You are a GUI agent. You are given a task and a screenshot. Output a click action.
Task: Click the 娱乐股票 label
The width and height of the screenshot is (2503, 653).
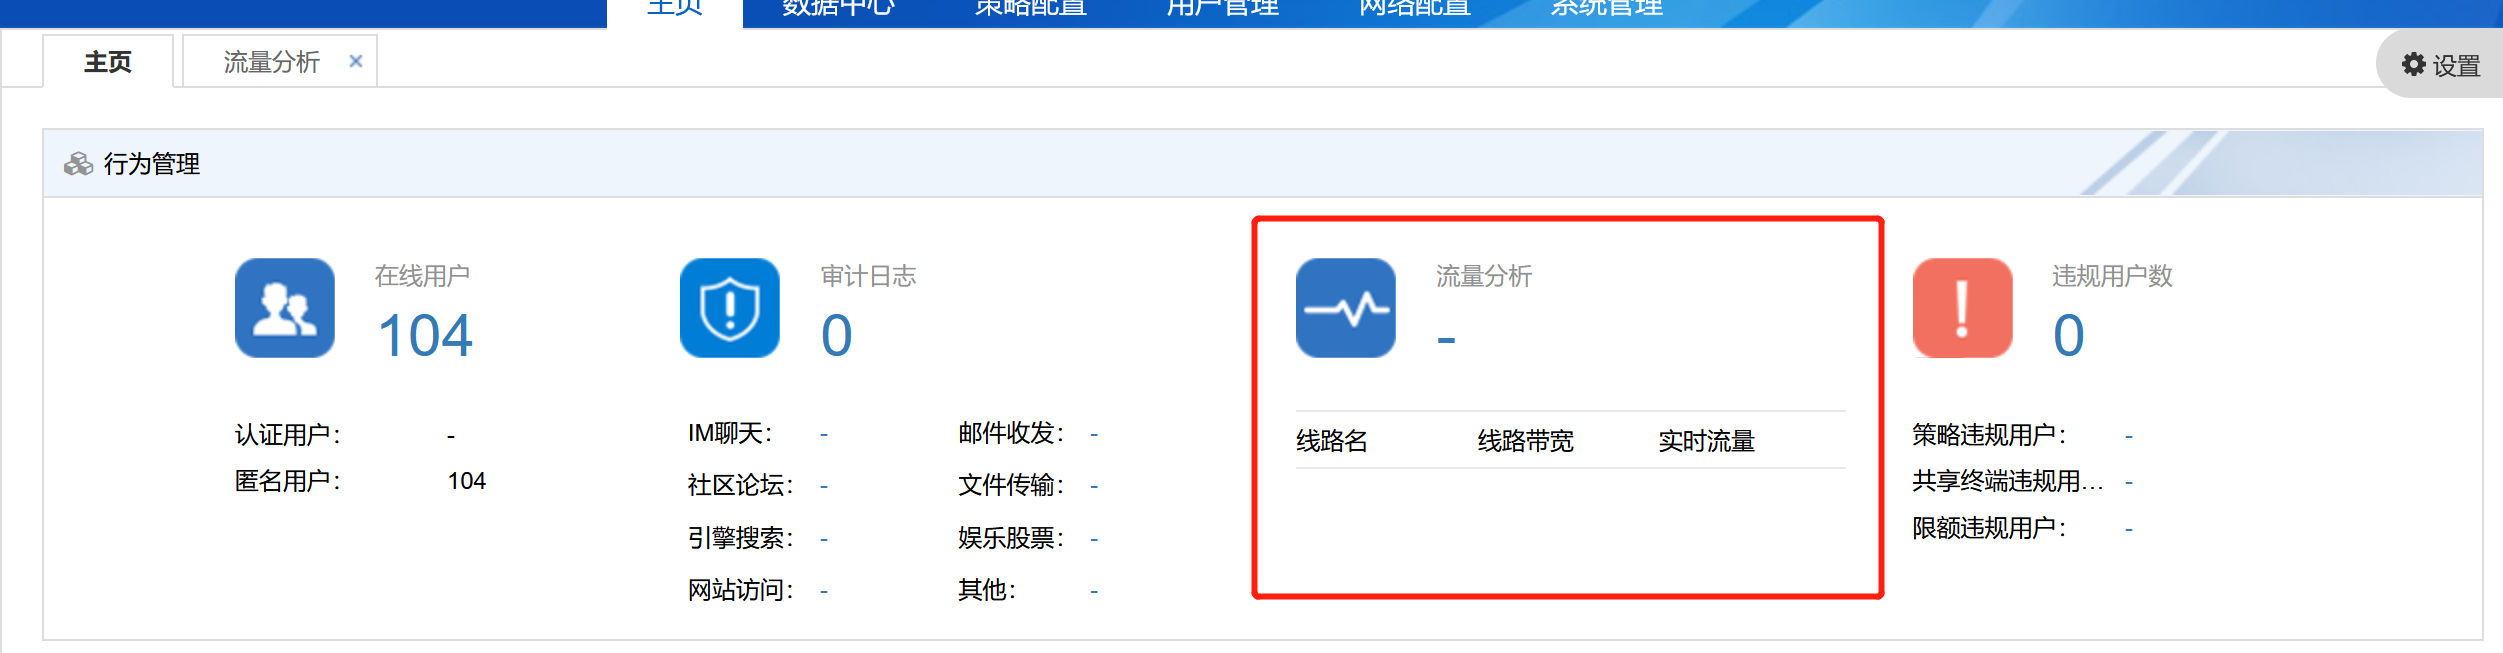pyautogui.click(x=1011, y=538)
